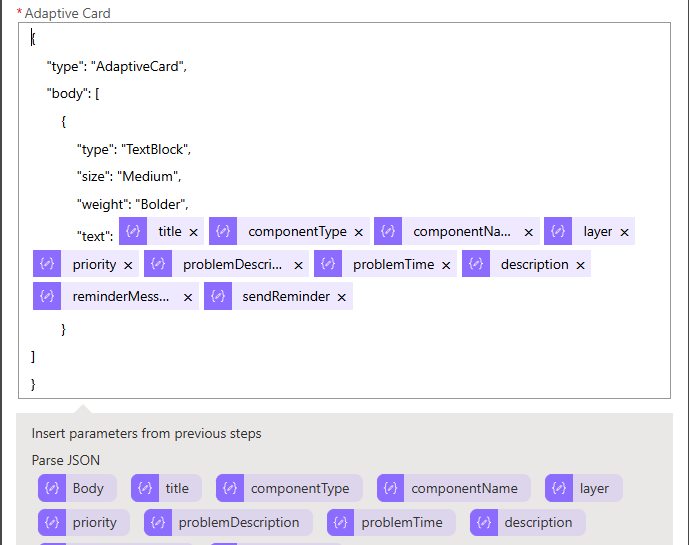Add the componentName dynamic parameter
This screenshot has width=689, height=545.
454,489
